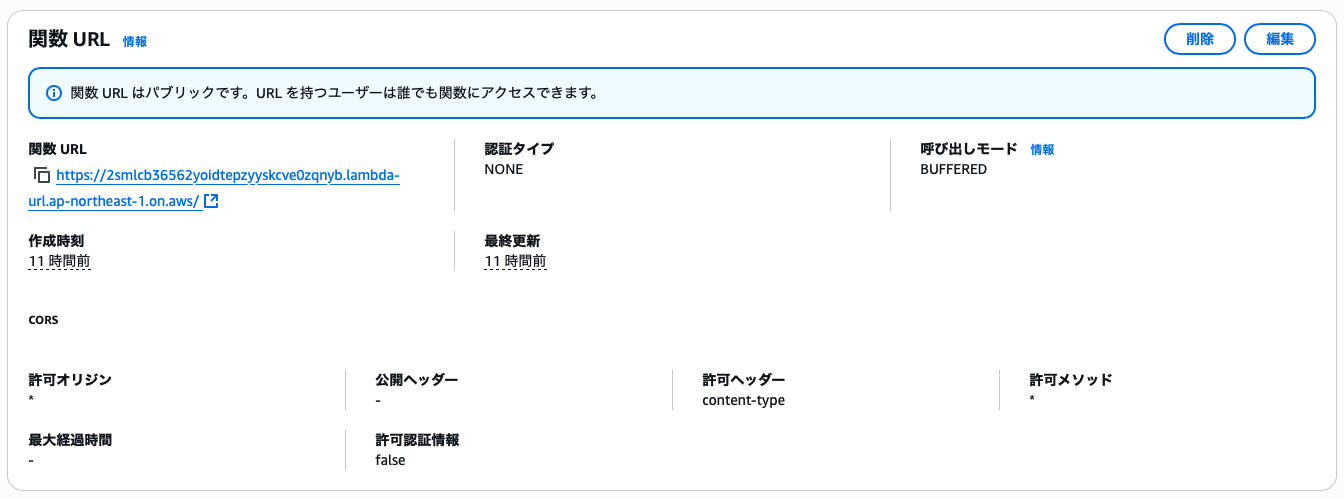The image size is (1344, 498).
Task: Click the external link icon after the URL
Action: (x=211, y=201)
